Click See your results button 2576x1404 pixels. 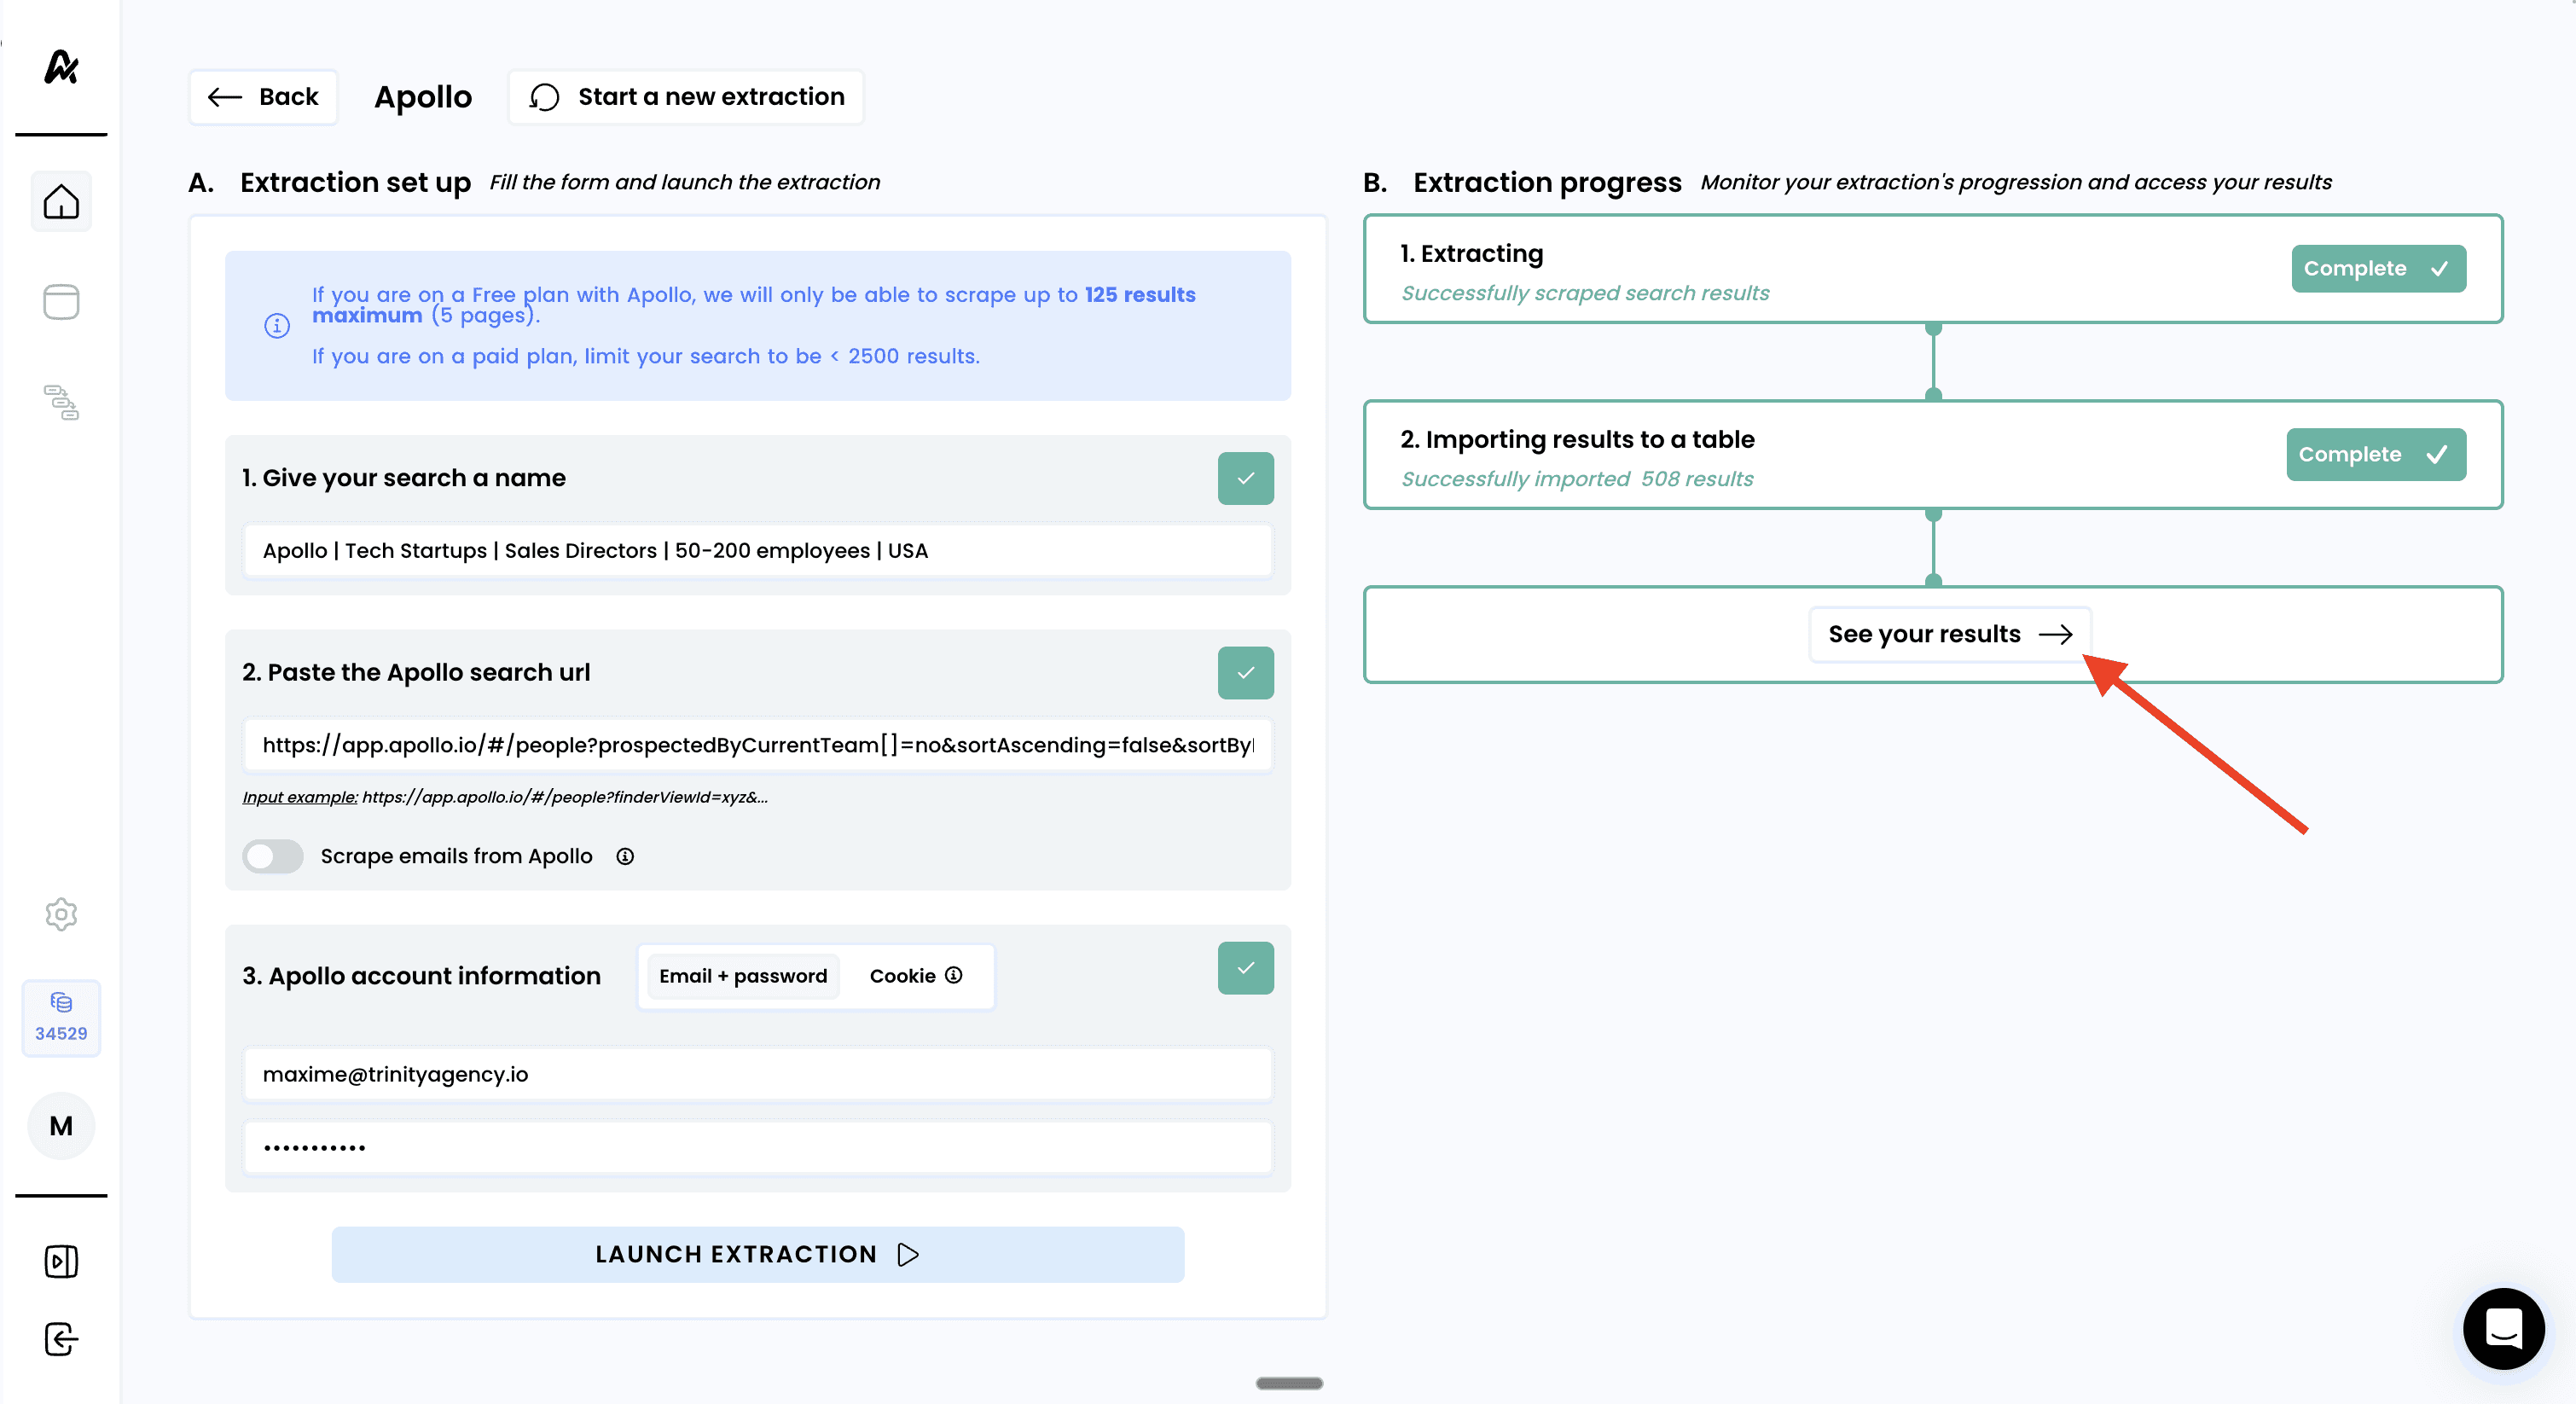pos(1948,634)
